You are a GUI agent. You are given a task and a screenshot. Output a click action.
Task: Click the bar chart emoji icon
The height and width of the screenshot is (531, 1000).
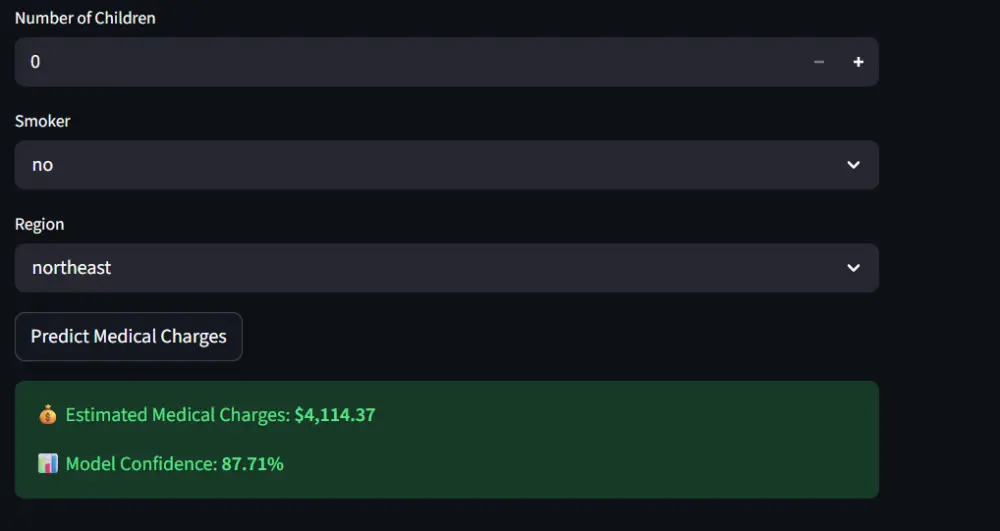(47, 464)
